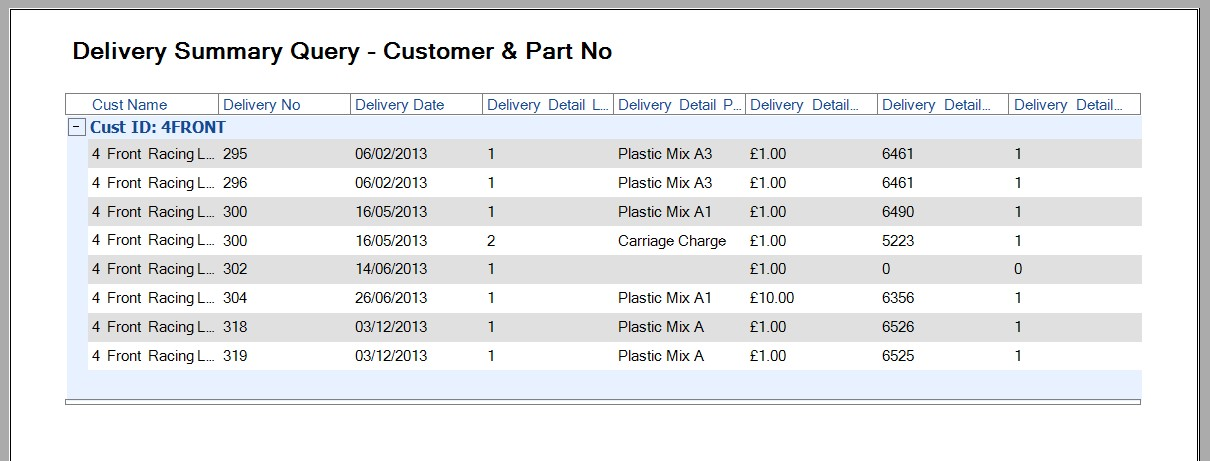Select delivery number 319 cell
This screenshot has height=461, width=1210.
tap(235, 356)
